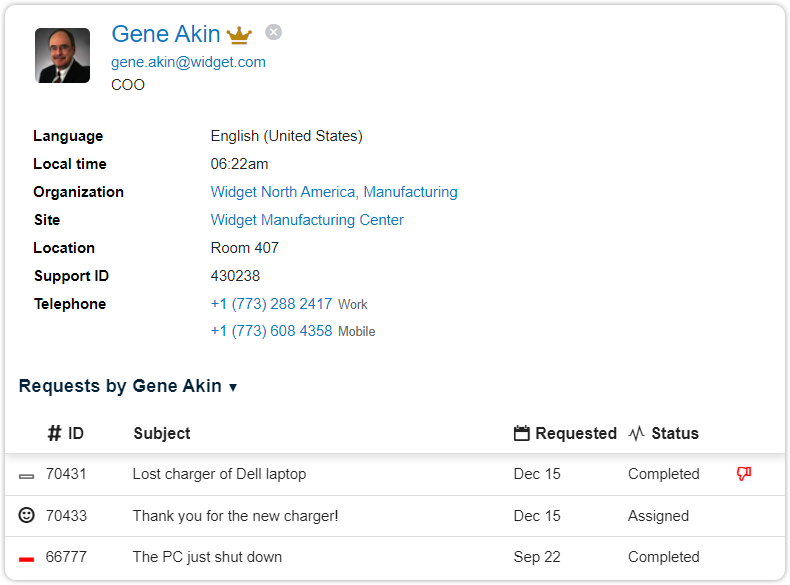The image size is (790, 585).
Task: Click the smiley face icon on request 70433
Action: [x=27, y=515]
